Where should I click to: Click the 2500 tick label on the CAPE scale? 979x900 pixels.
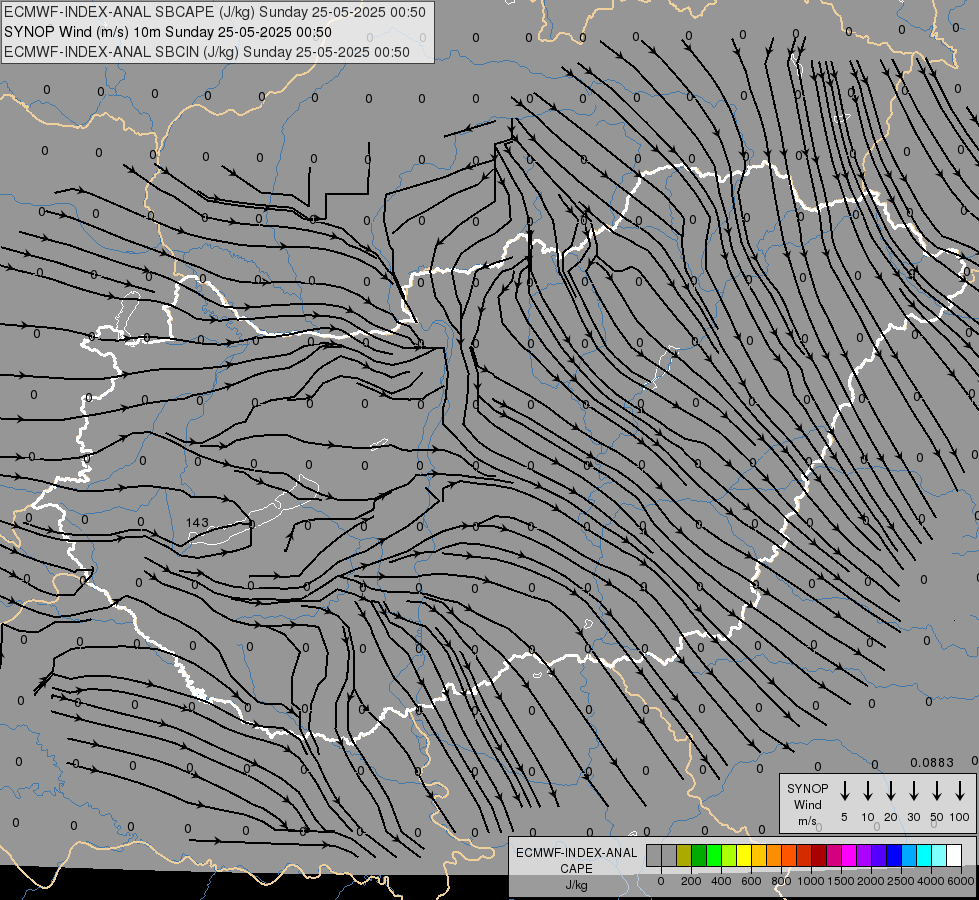click(901, 881)
